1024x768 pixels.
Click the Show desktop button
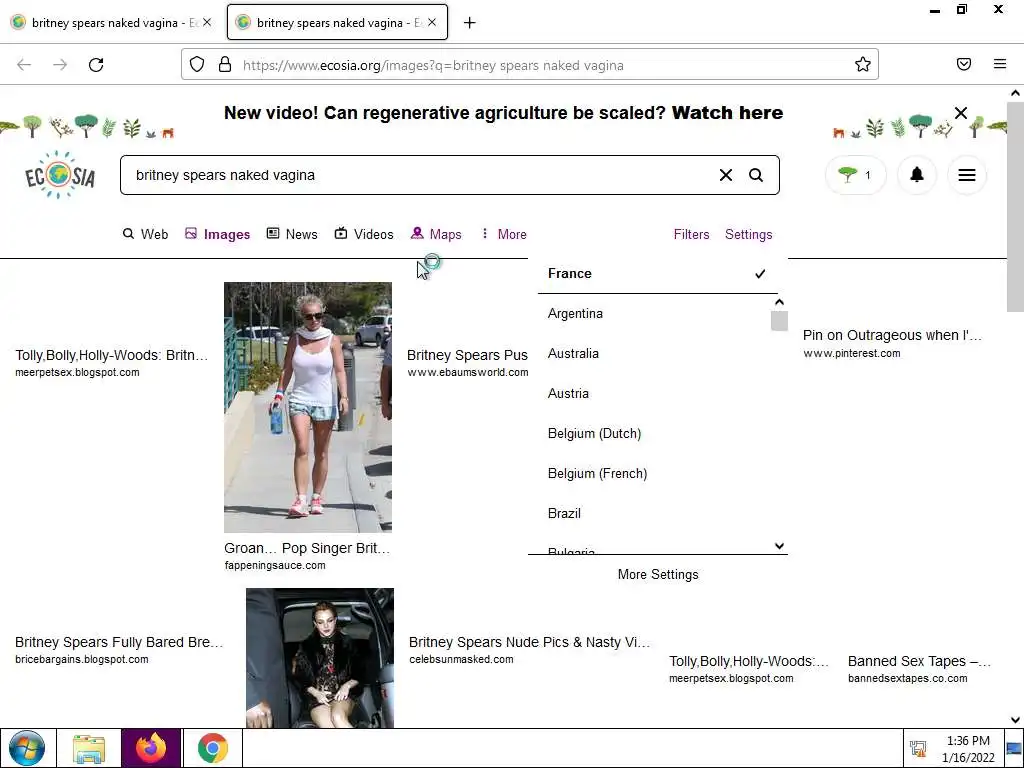[x=1014, y=748]
